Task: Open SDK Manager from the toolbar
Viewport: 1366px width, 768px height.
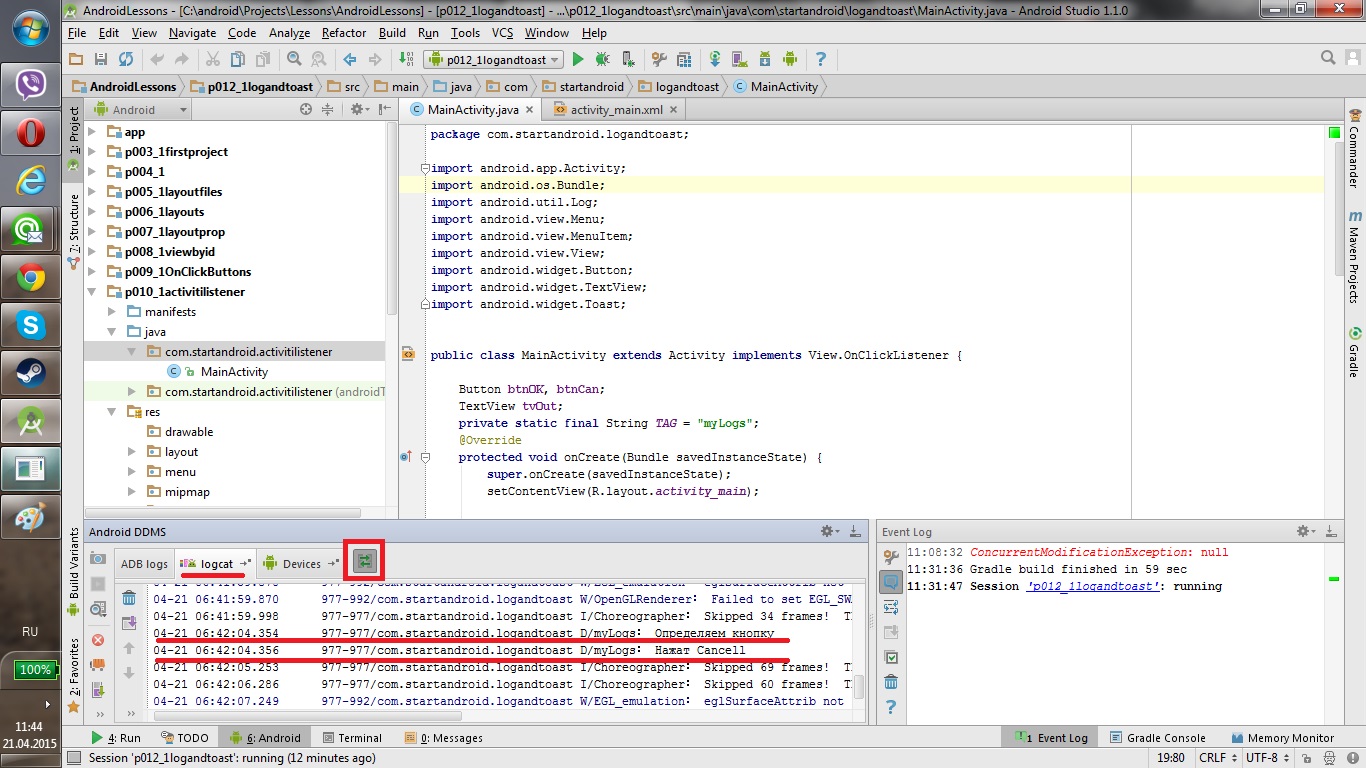Action: click(x=765, y=60)
